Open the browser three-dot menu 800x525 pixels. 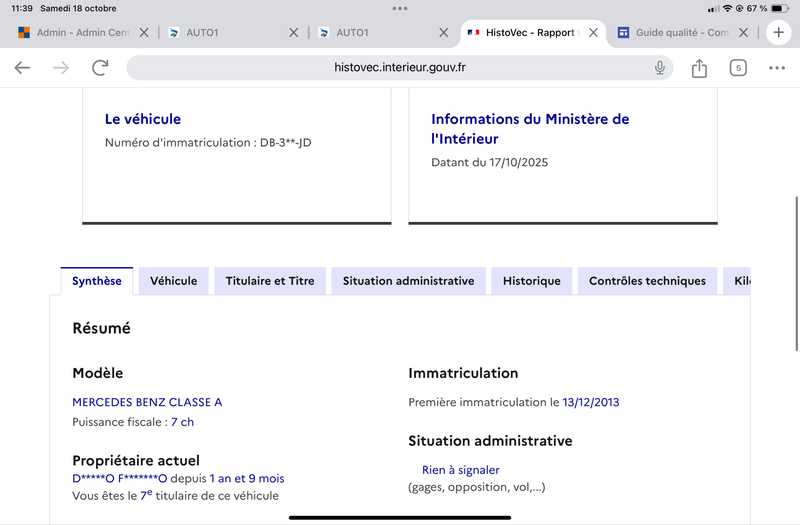tap(777, 68)
